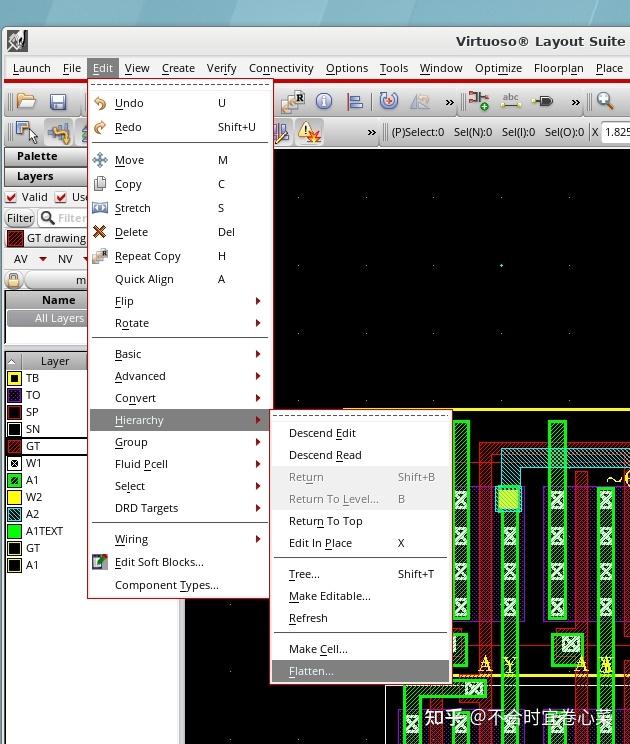Select the yellow TB layer swatch

coord(14,378)
